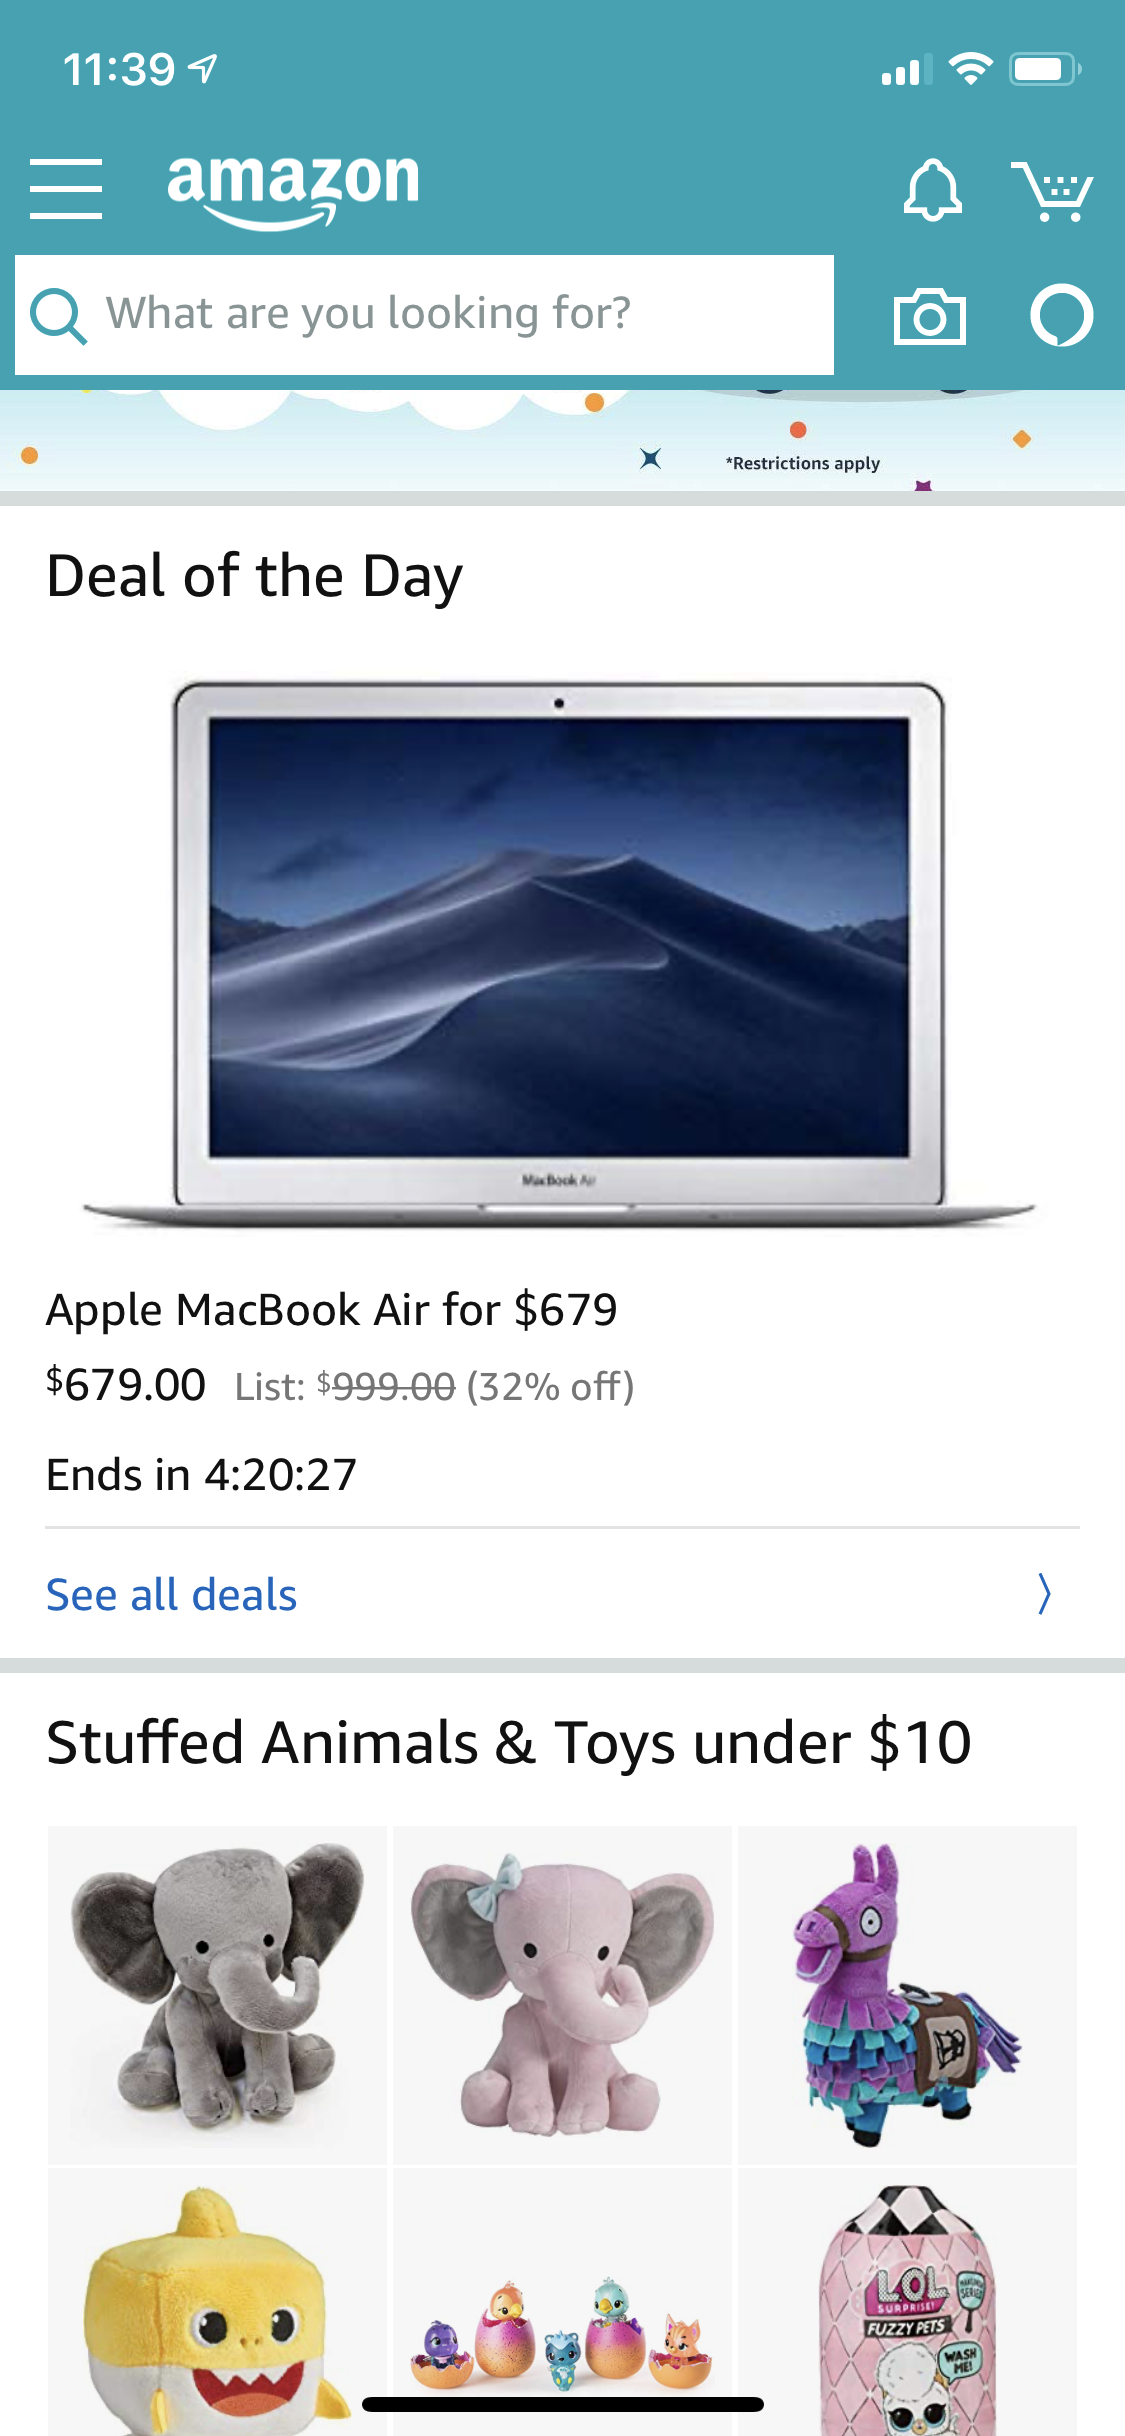Screen dimensions: 1125x2436
Task: Open Apple MacBook Air deal title
Action: coord(332,1309)
